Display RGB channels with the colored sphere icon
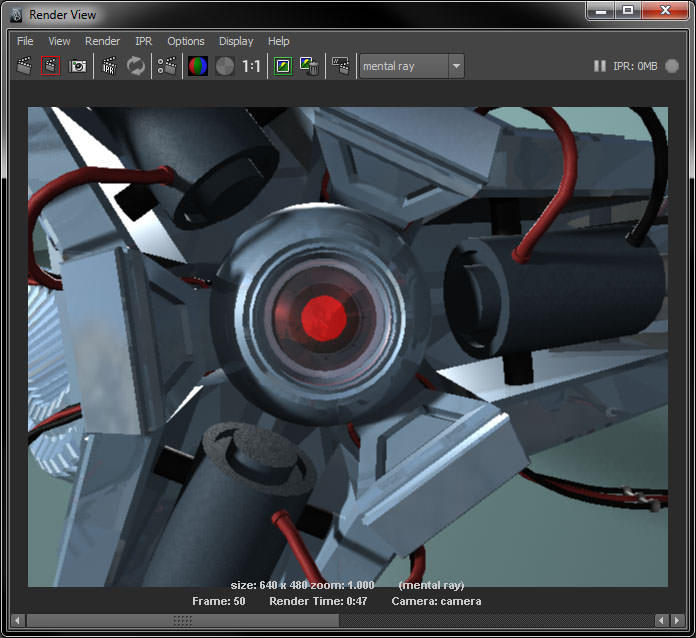 (x=198, y=66)
